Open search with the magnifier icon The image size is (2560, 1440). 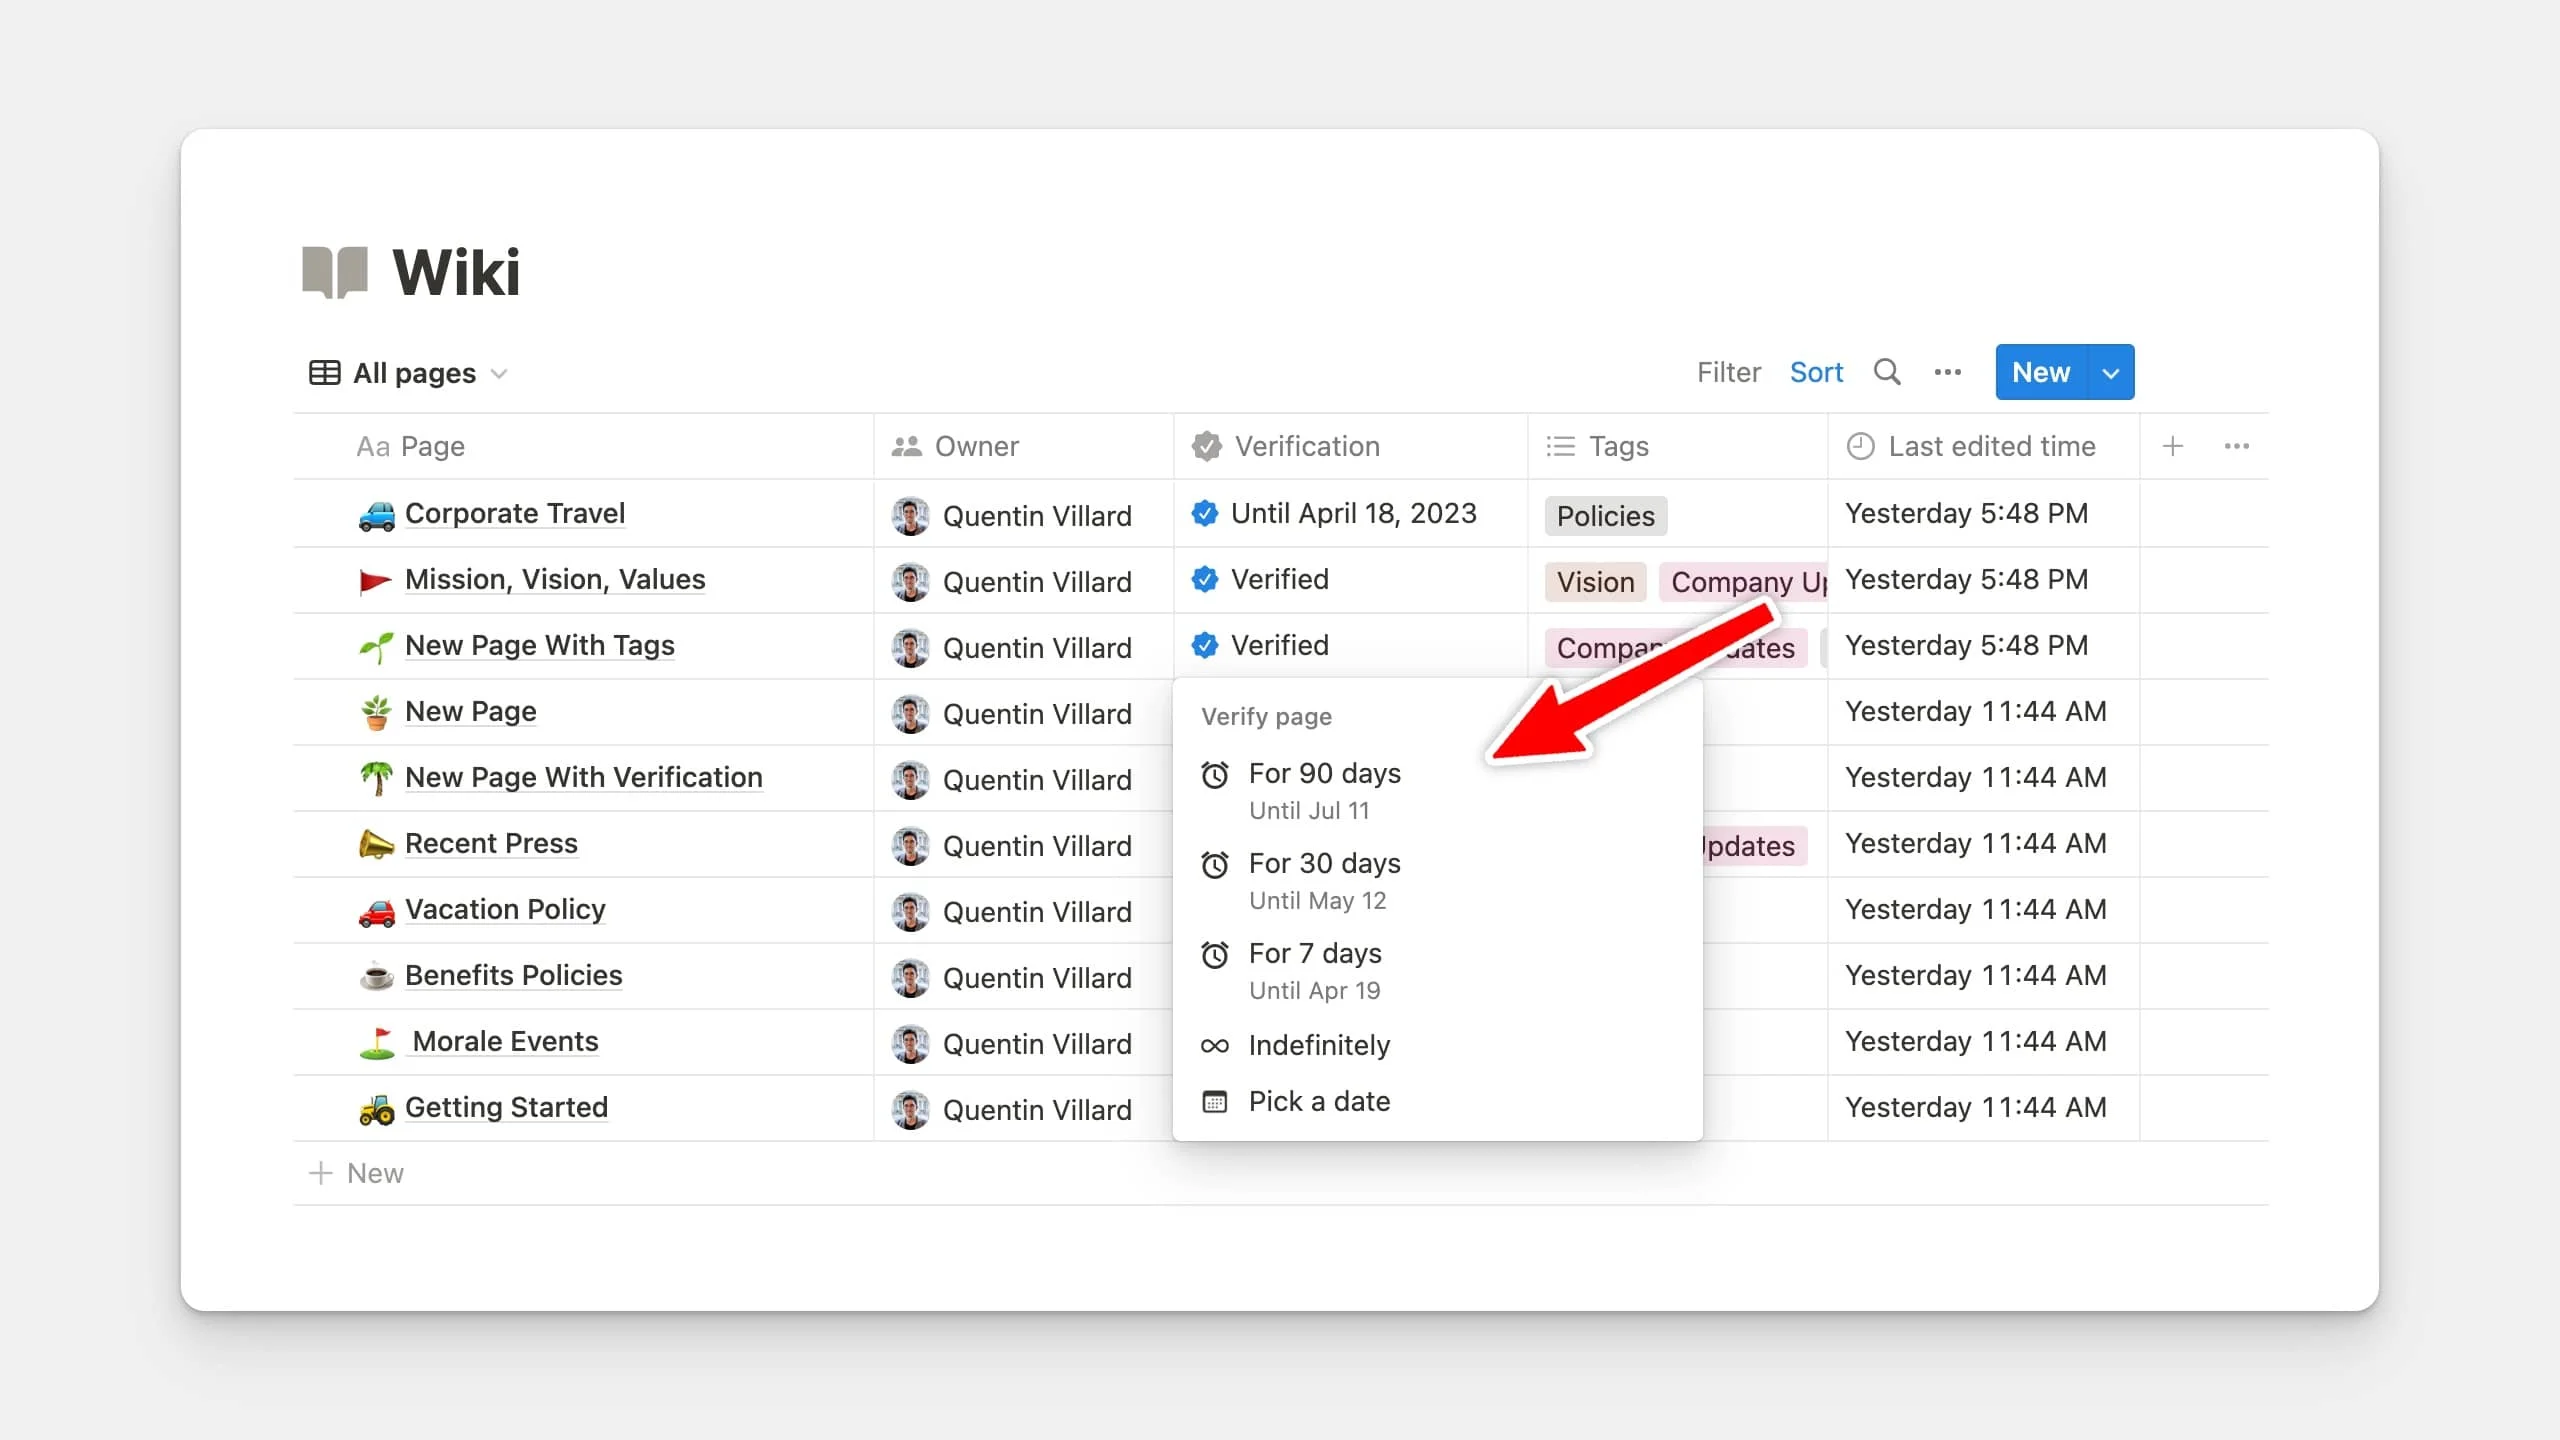click(1888, 371)
